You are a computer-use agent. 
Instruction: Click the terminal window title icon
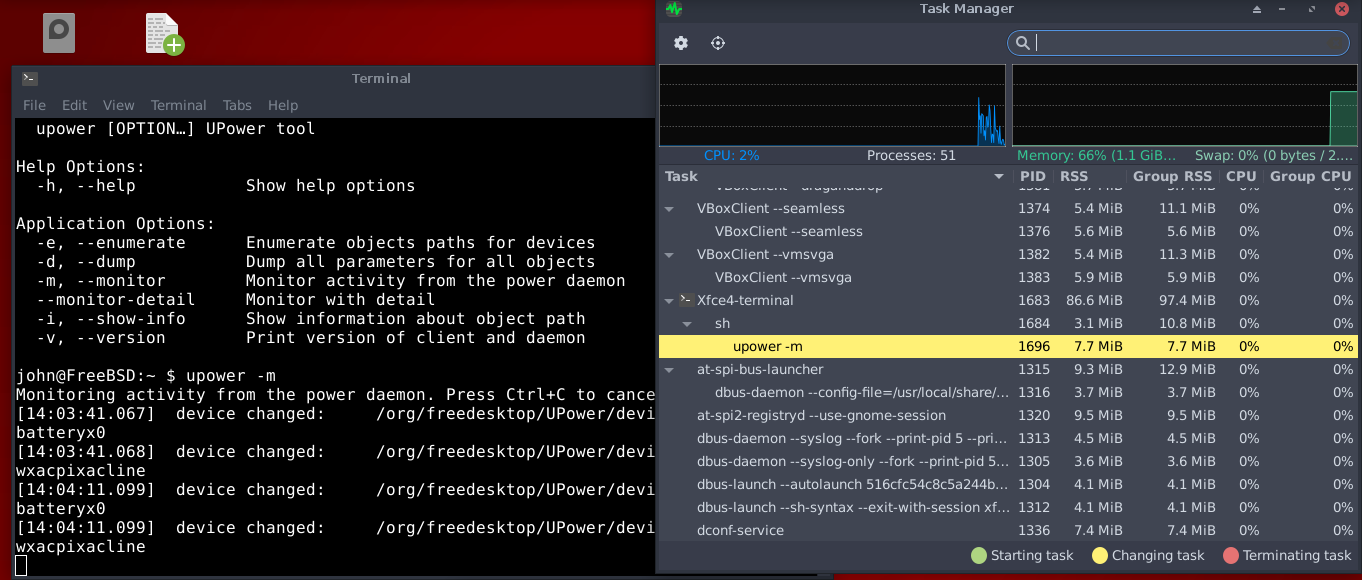pyautogui.click(x=30, y=79)
